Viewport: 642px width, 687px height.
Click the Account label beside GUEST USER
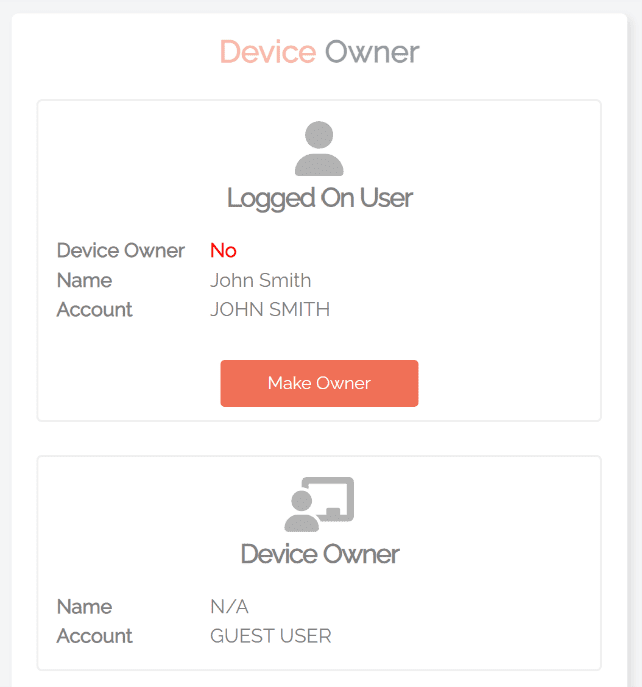point(94,636)
